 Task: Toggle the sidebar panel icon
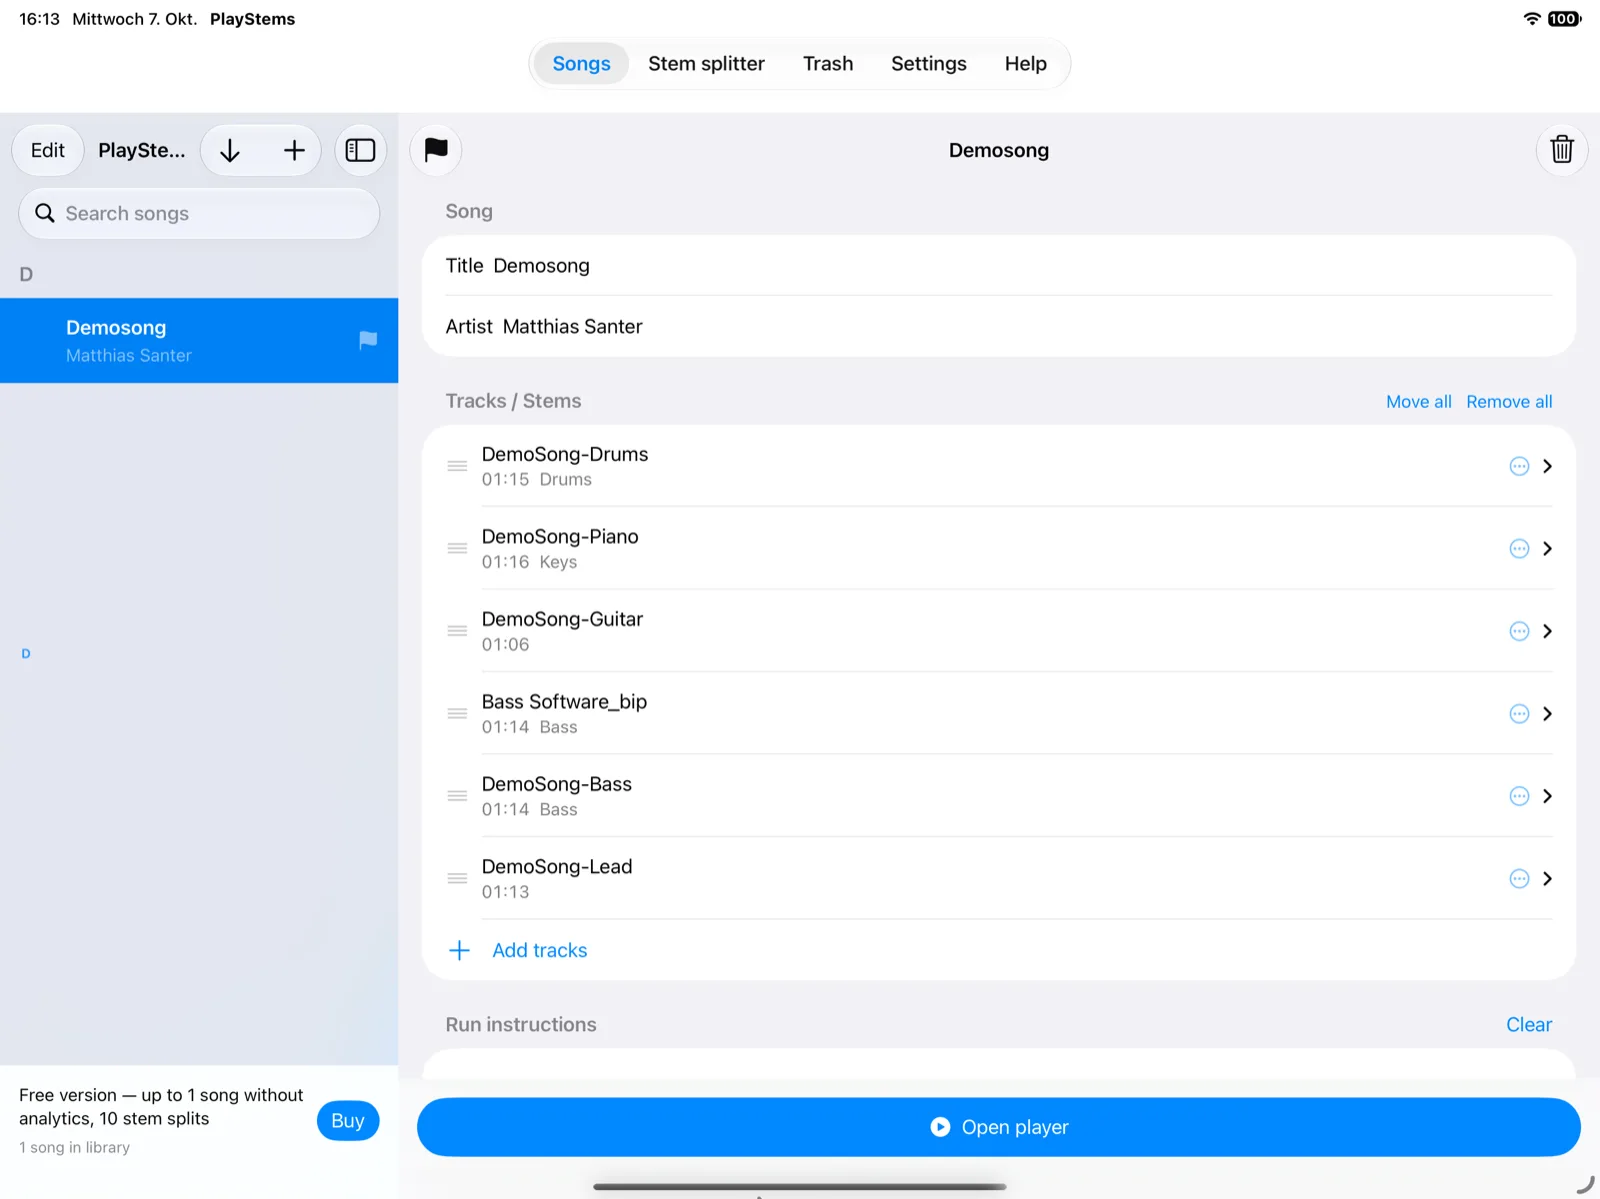pos(360,150)
